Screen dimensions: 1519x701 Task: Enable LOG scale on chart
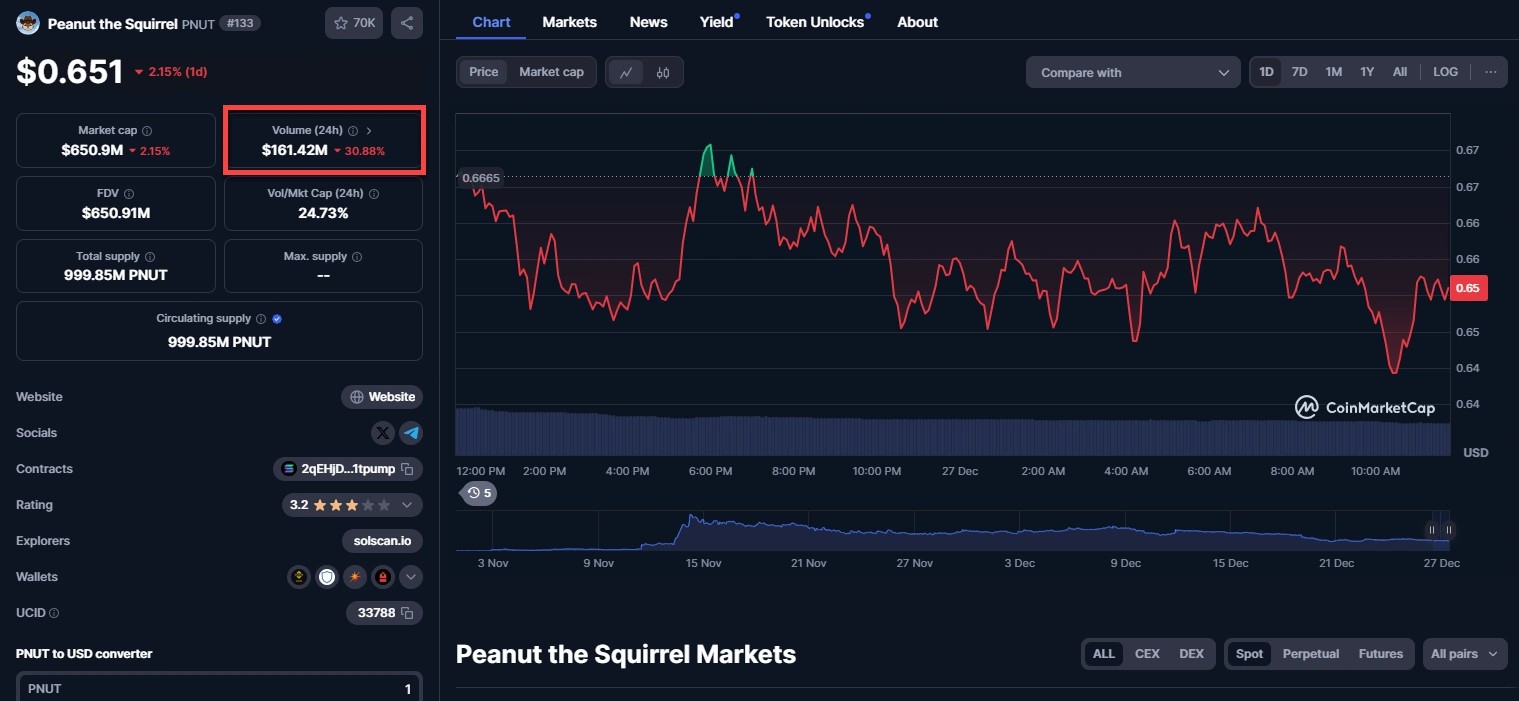[x=1445, y=72]
